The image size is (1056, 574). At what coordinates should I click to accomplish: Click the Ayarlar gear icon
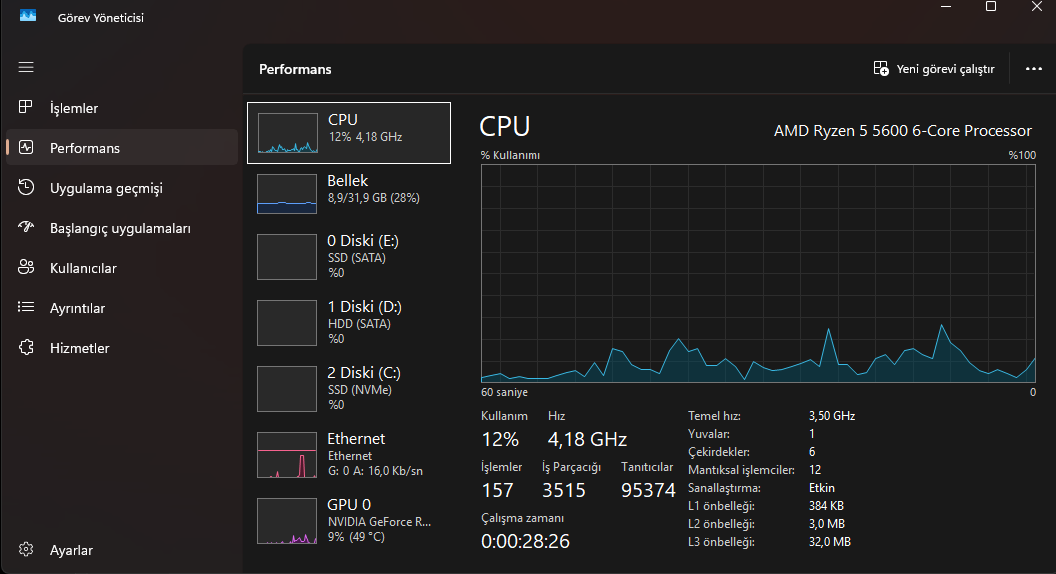pos(26,550)
